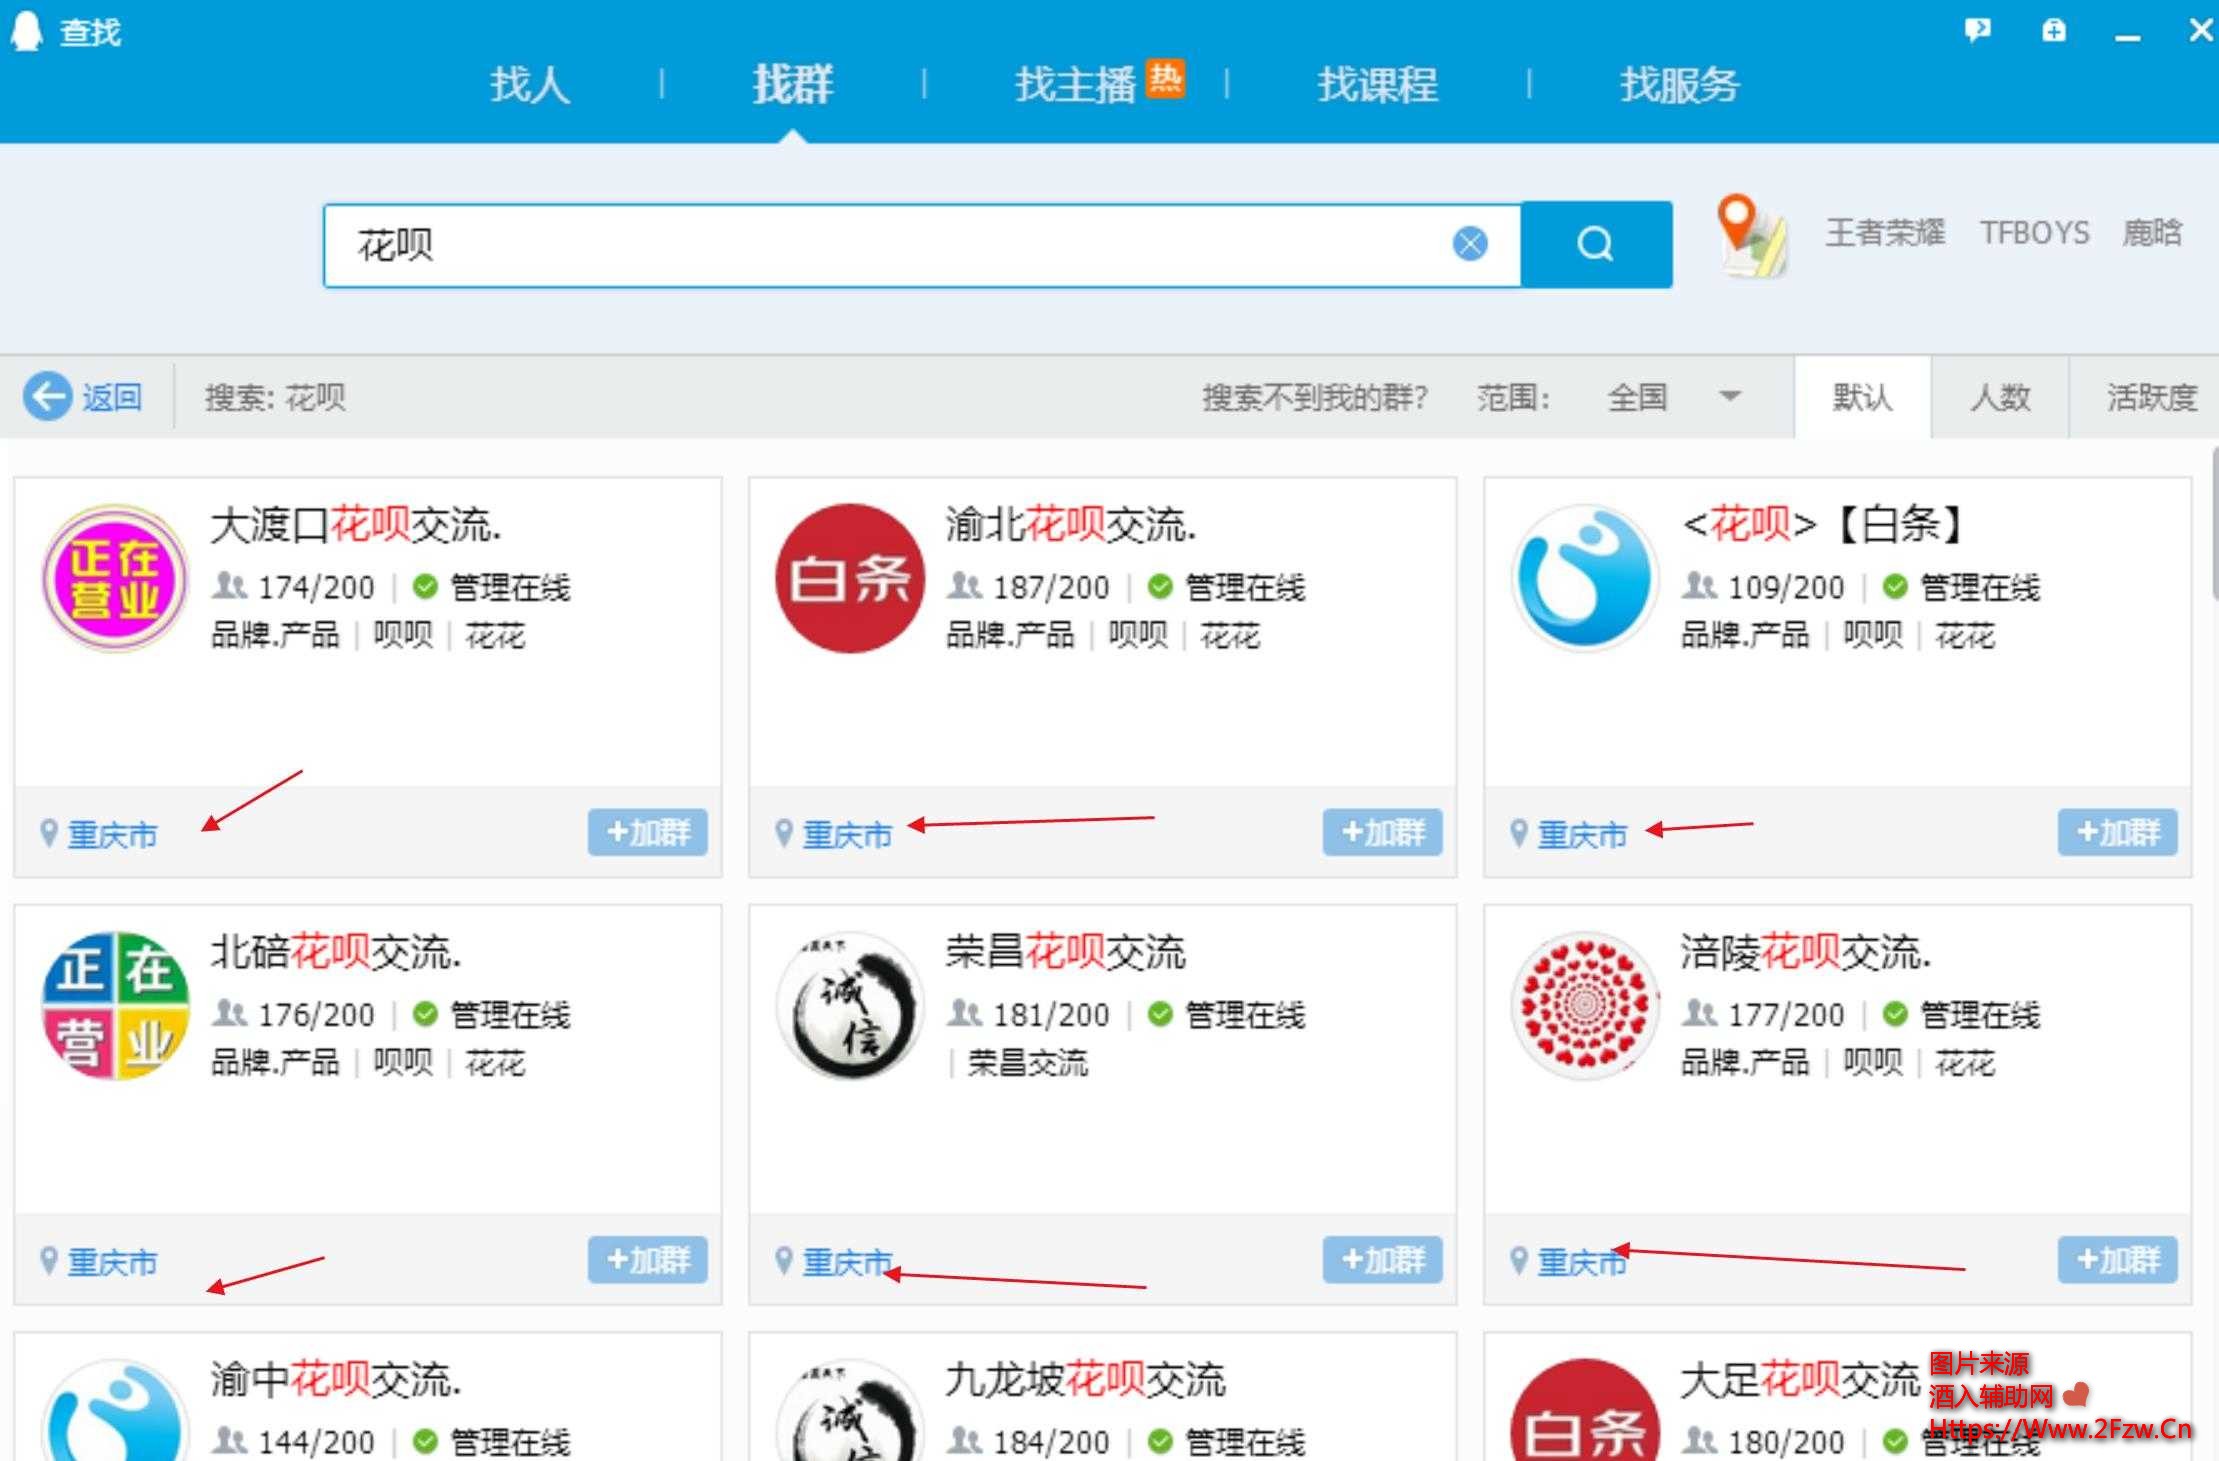Open the map location pin icon
2219x1461 pixels.
coord(1751,236)
